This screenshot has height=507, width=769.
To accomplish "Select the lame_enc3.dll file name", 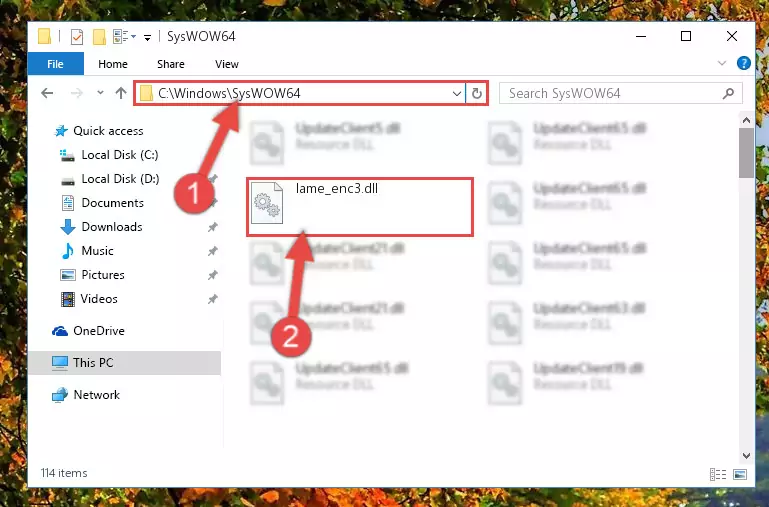I will (336, 189).
